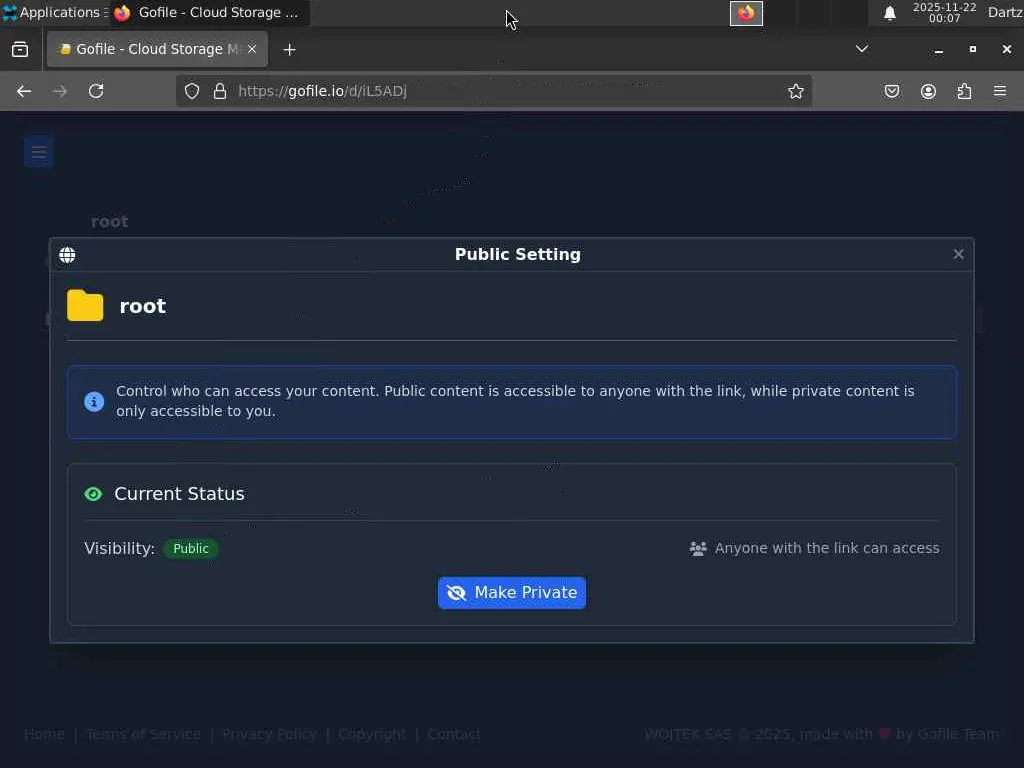Bookmark this page with star icon
Image resolution: width=1024 pixels, height=768 pixels.
(796, 91)
